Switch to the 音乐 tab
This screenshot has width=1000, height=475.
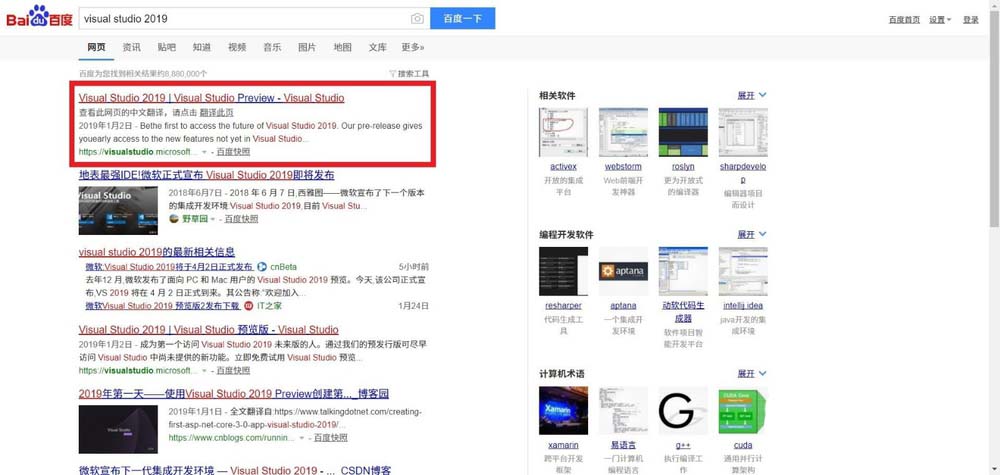272,47
